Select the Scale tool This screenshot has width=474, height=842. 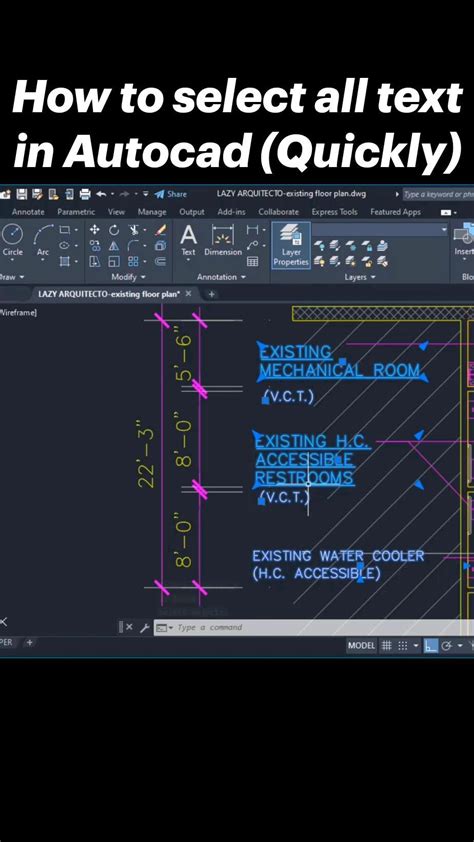[x=114, y=262]
